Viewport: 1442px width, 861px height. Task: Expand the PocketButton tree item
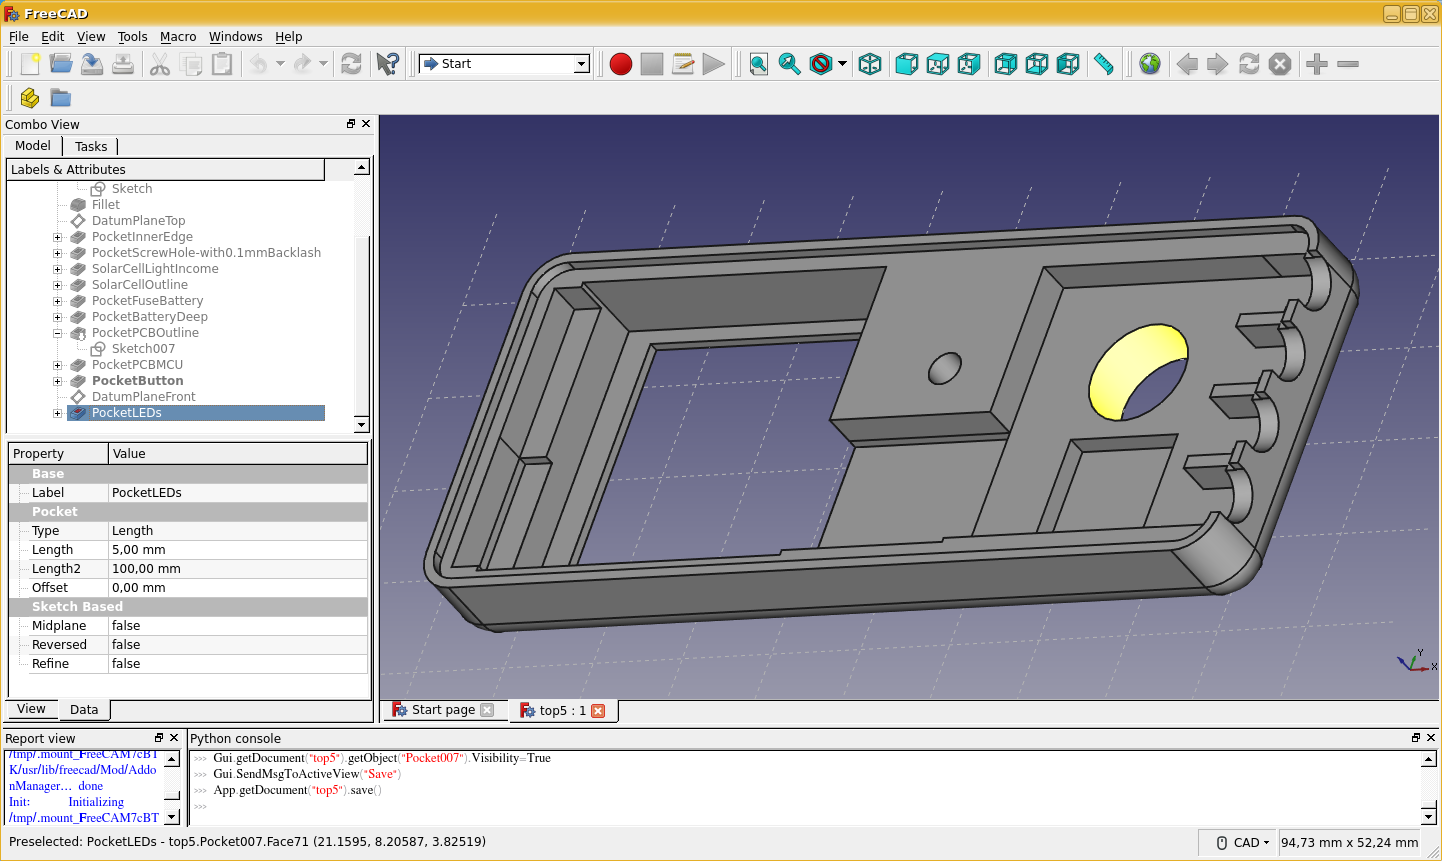coord(57,381)
